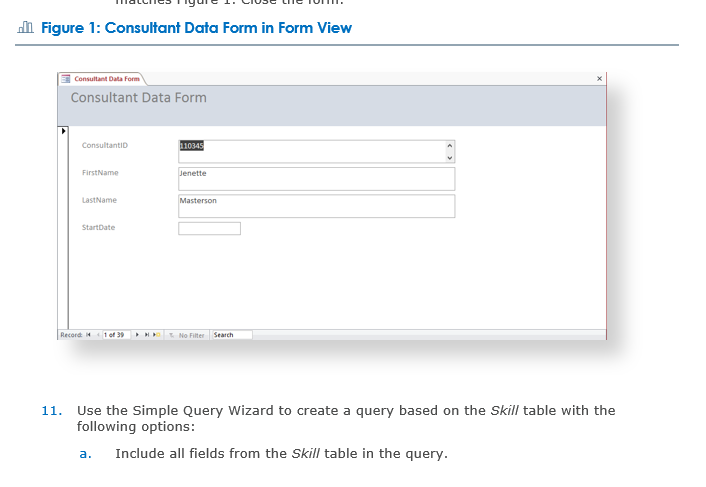
Task: Create a new blank record
Action: (x=157, y=334)
